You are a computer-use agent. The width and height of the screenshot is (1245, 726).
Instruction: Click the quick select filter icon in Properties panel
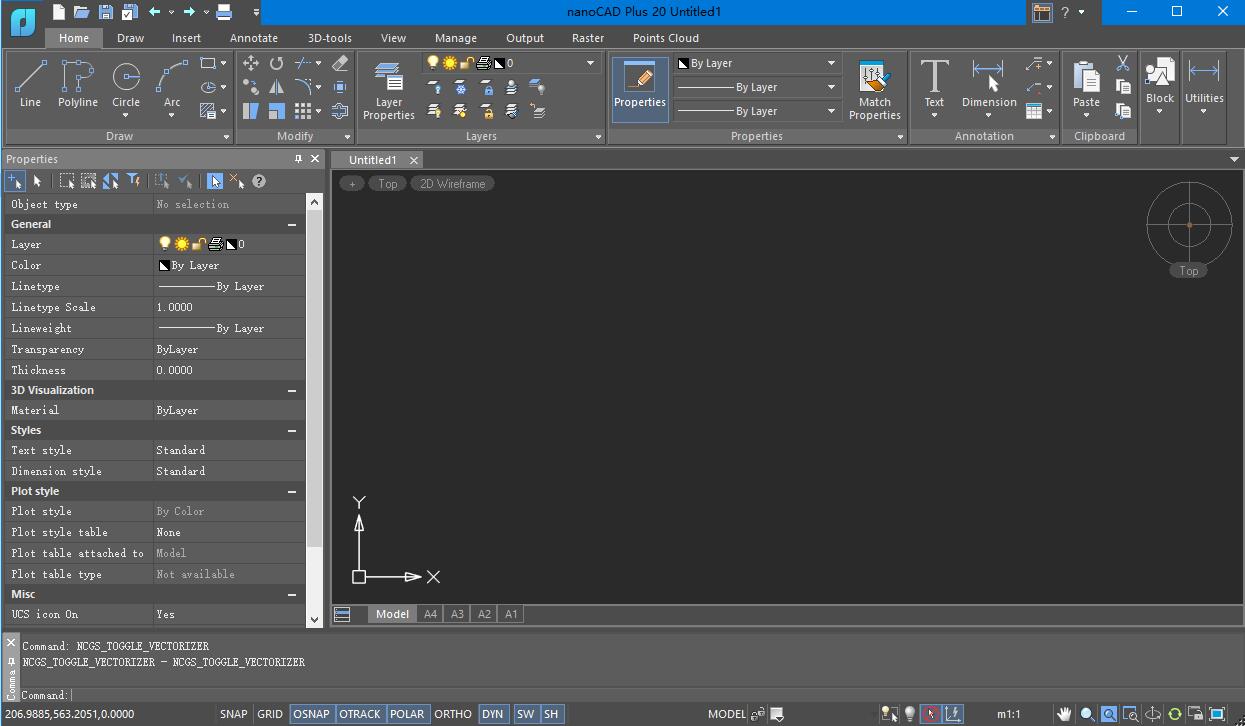point(133,181)
